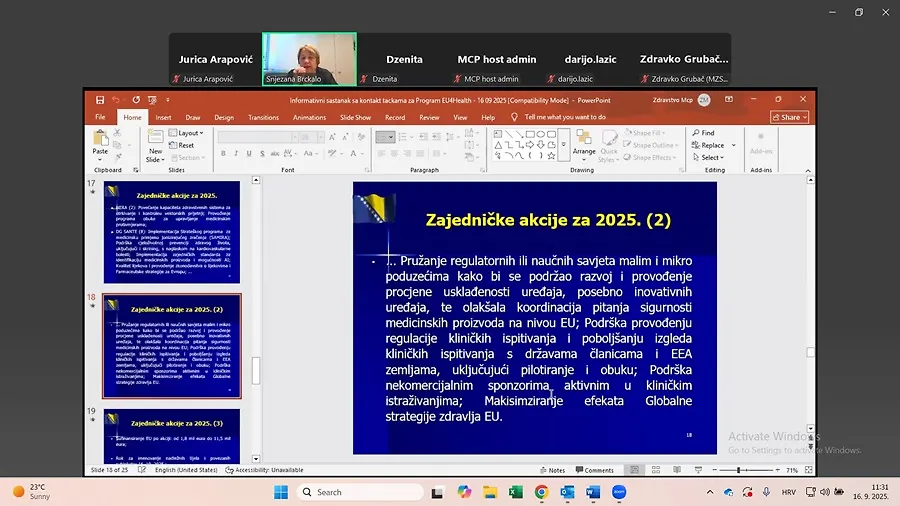Toggle the Comments pane
Screen dimensions: 900x506
595,470
